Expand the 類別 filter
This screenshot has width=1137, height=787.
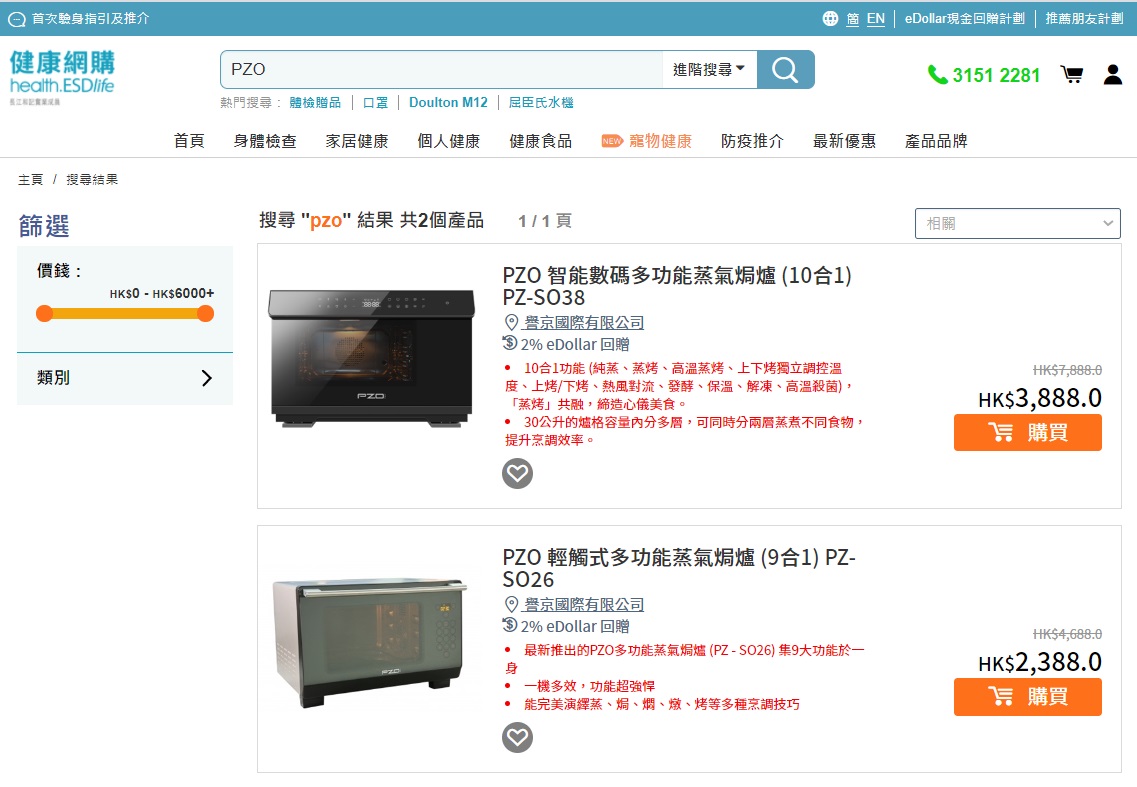[x=125, y=378]
